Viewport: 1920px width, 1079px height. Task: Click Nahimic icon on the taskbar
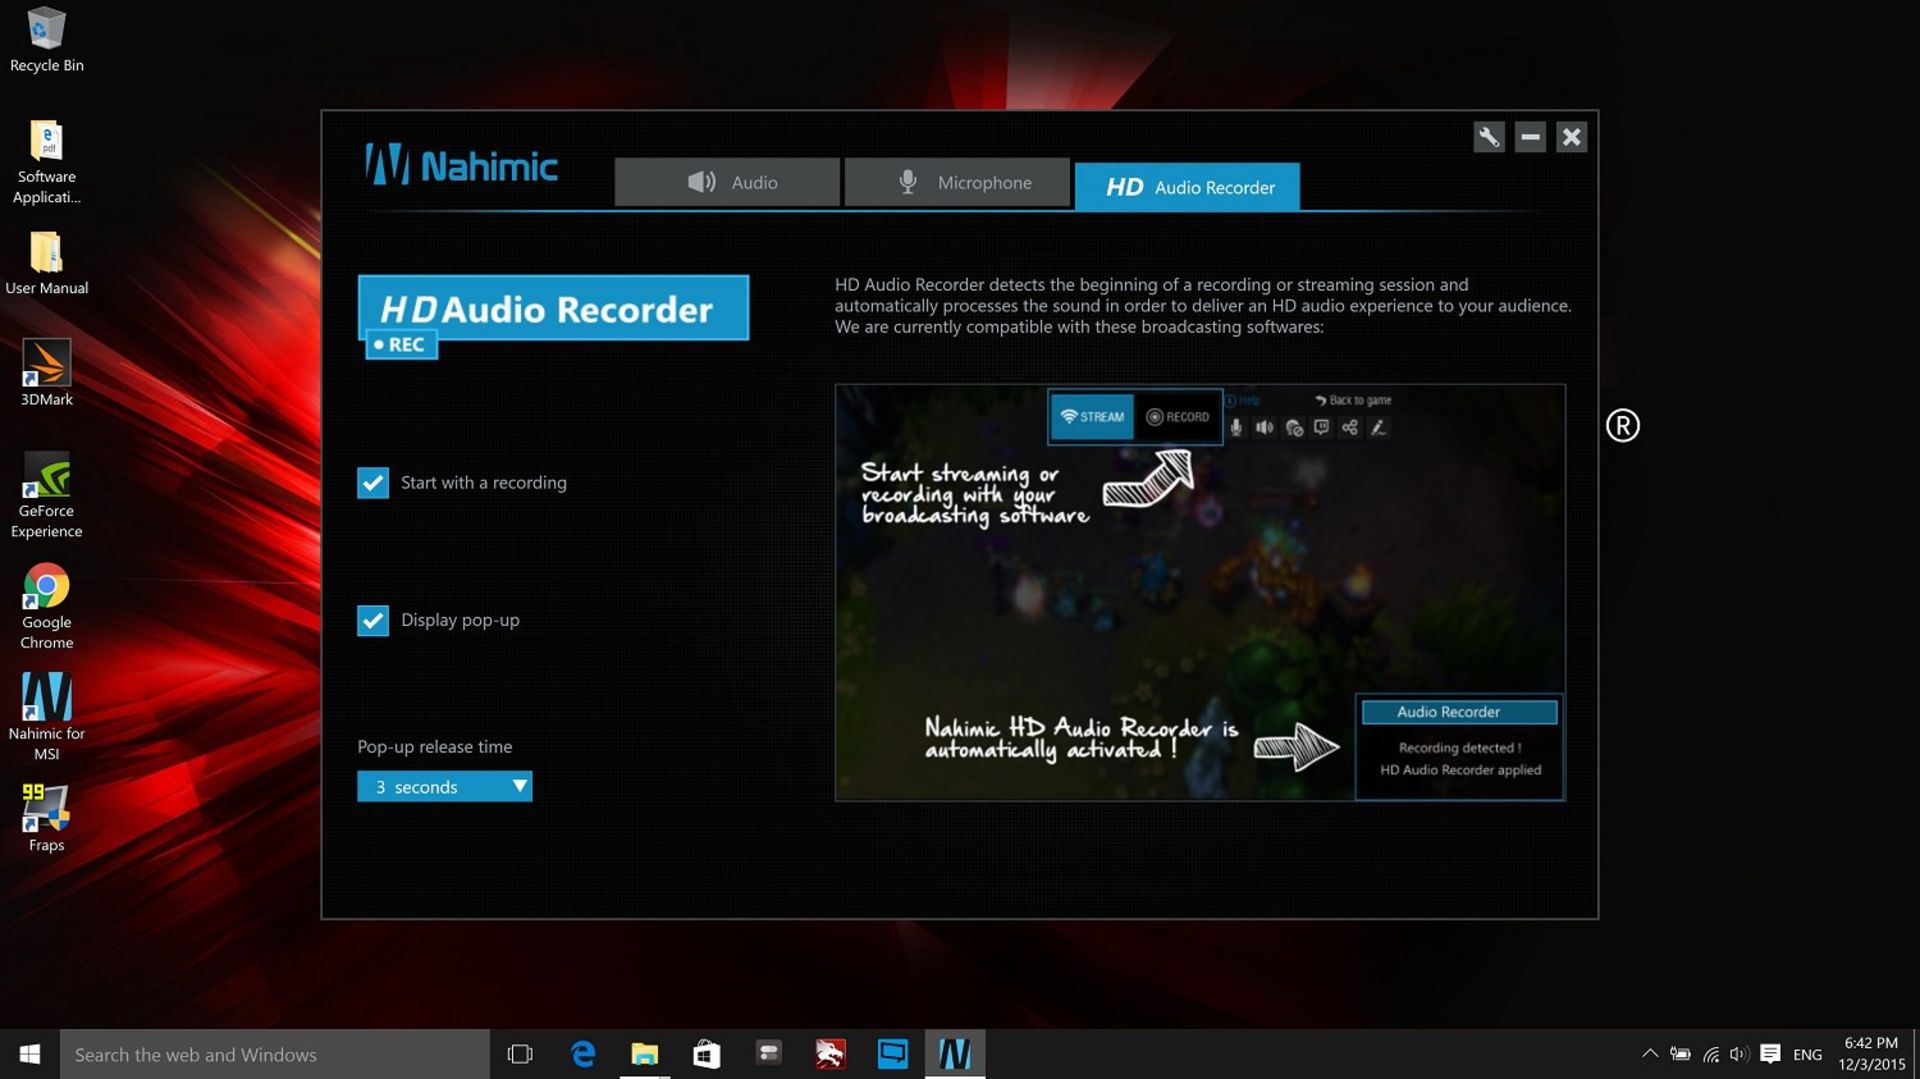(x=955, y=1054)
